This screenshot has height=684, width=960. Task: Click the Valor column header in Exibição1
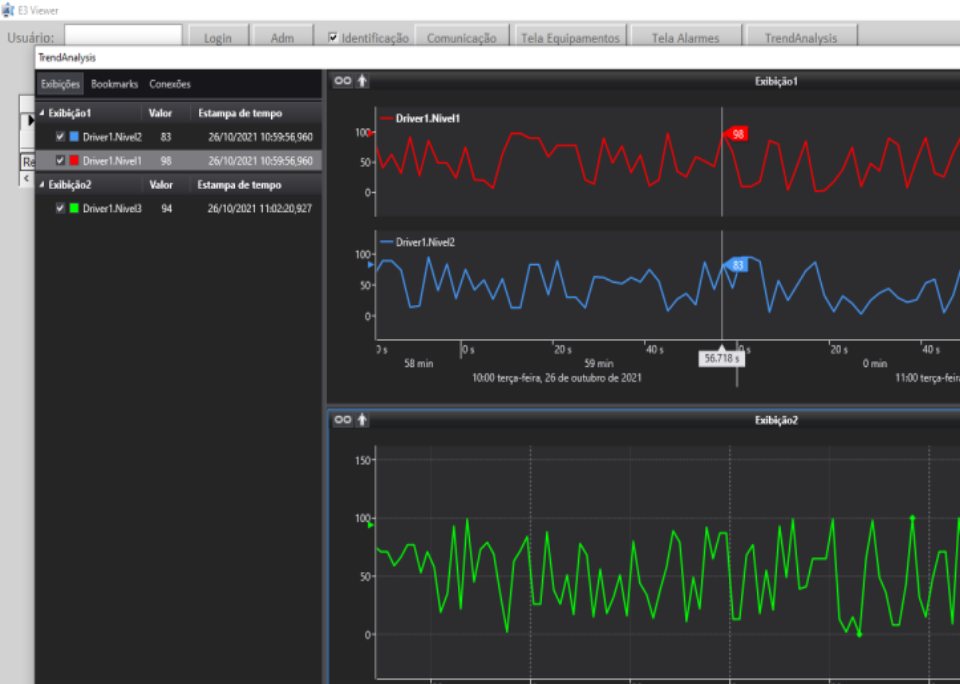coord(160,113)
